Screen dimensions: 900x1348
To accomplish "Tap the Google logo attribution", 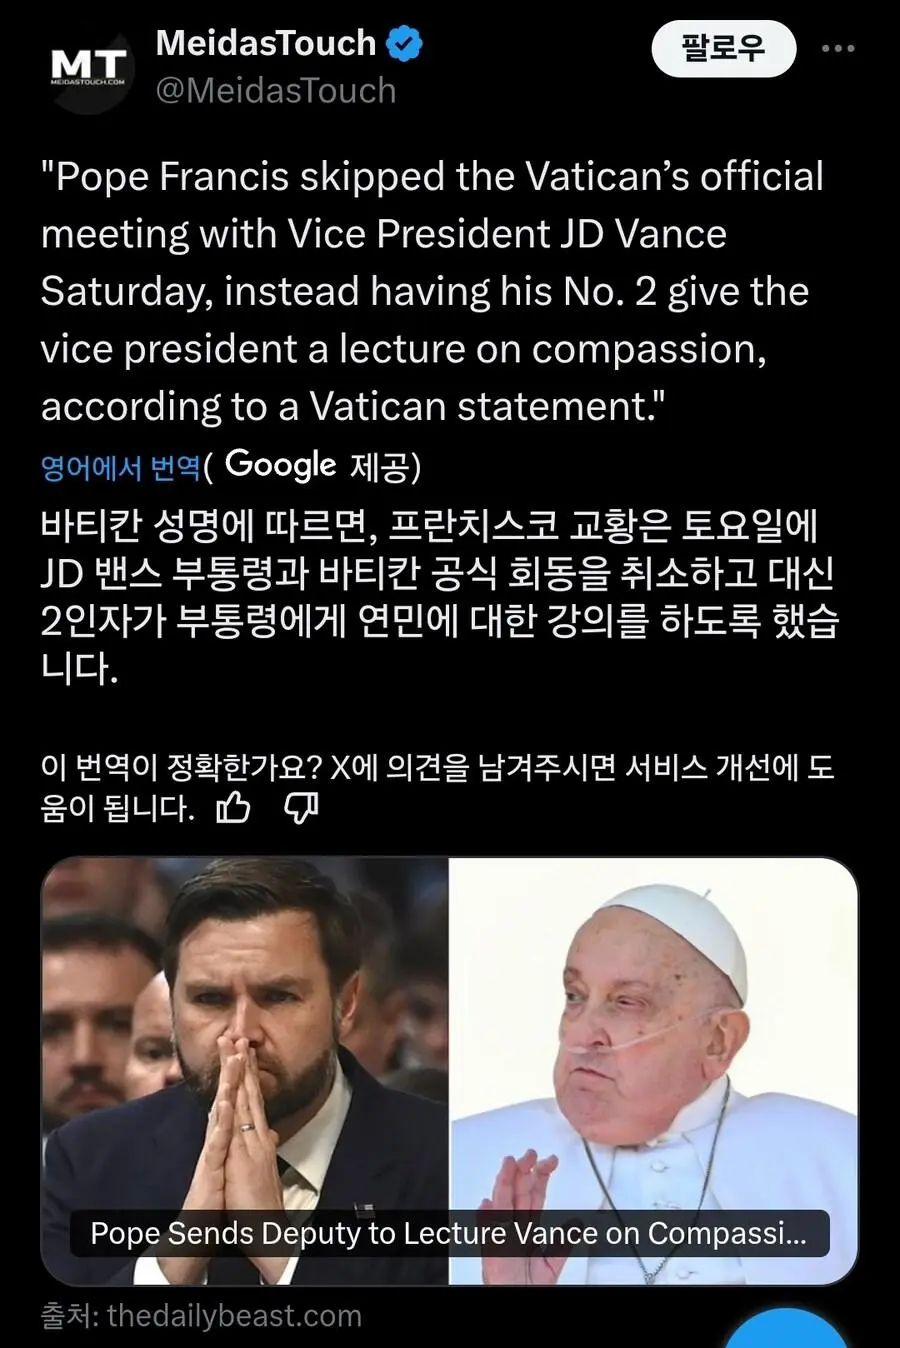I will click(280, 465).
